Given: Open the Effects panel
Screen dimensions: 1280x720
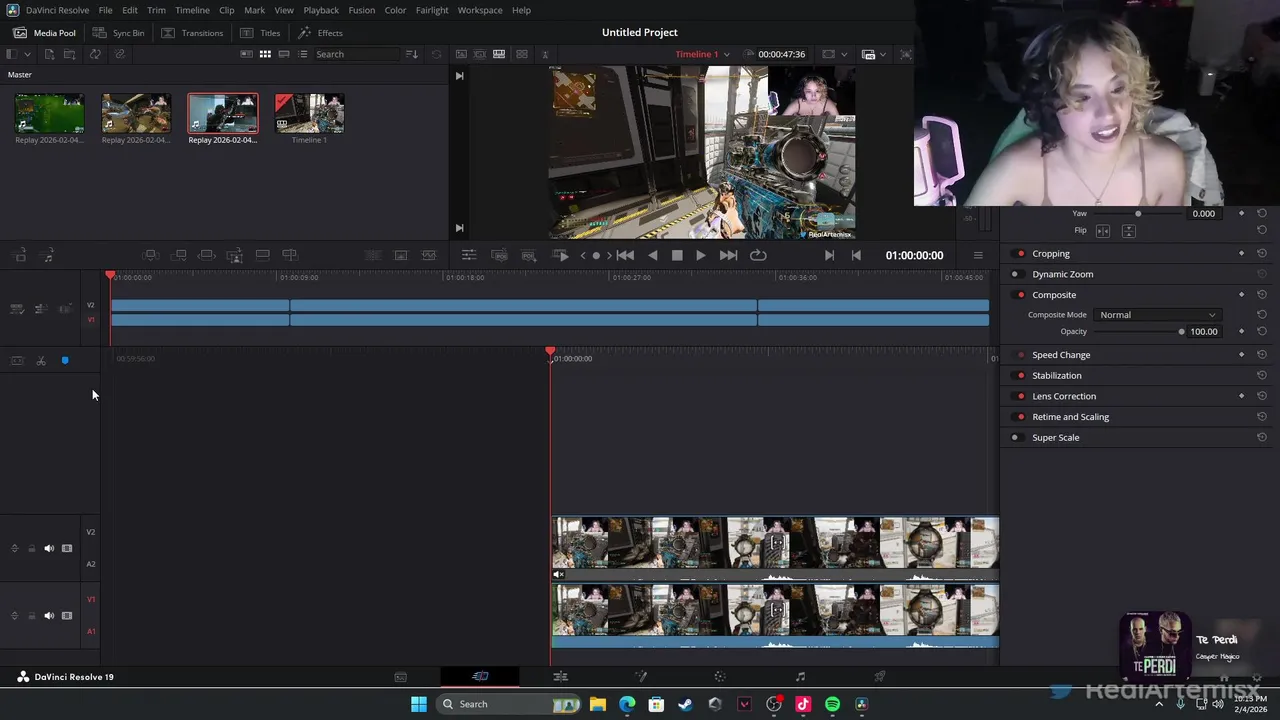Looking at the screenshot, I should pyautogui.click(x=320, y=33).
